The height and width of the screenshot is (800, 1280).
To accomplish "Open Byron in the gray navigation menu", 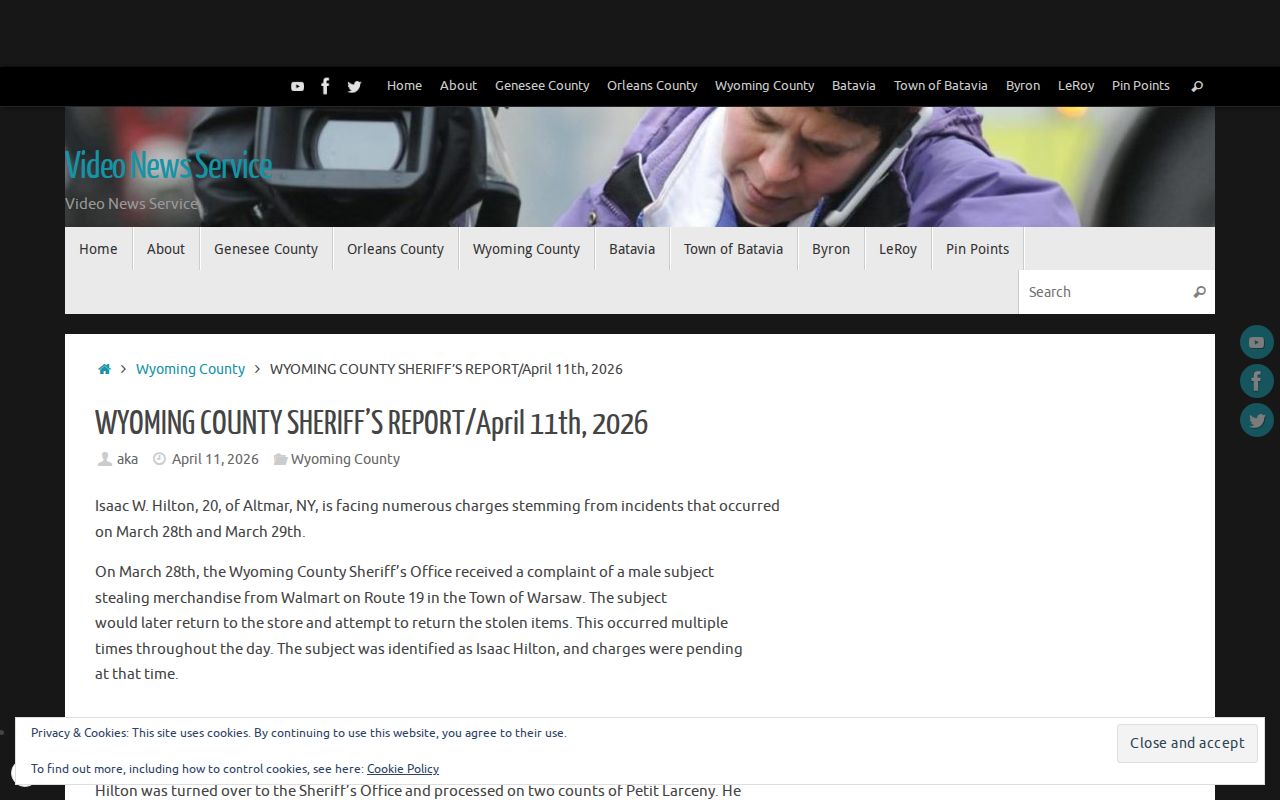I will point(831,249).
